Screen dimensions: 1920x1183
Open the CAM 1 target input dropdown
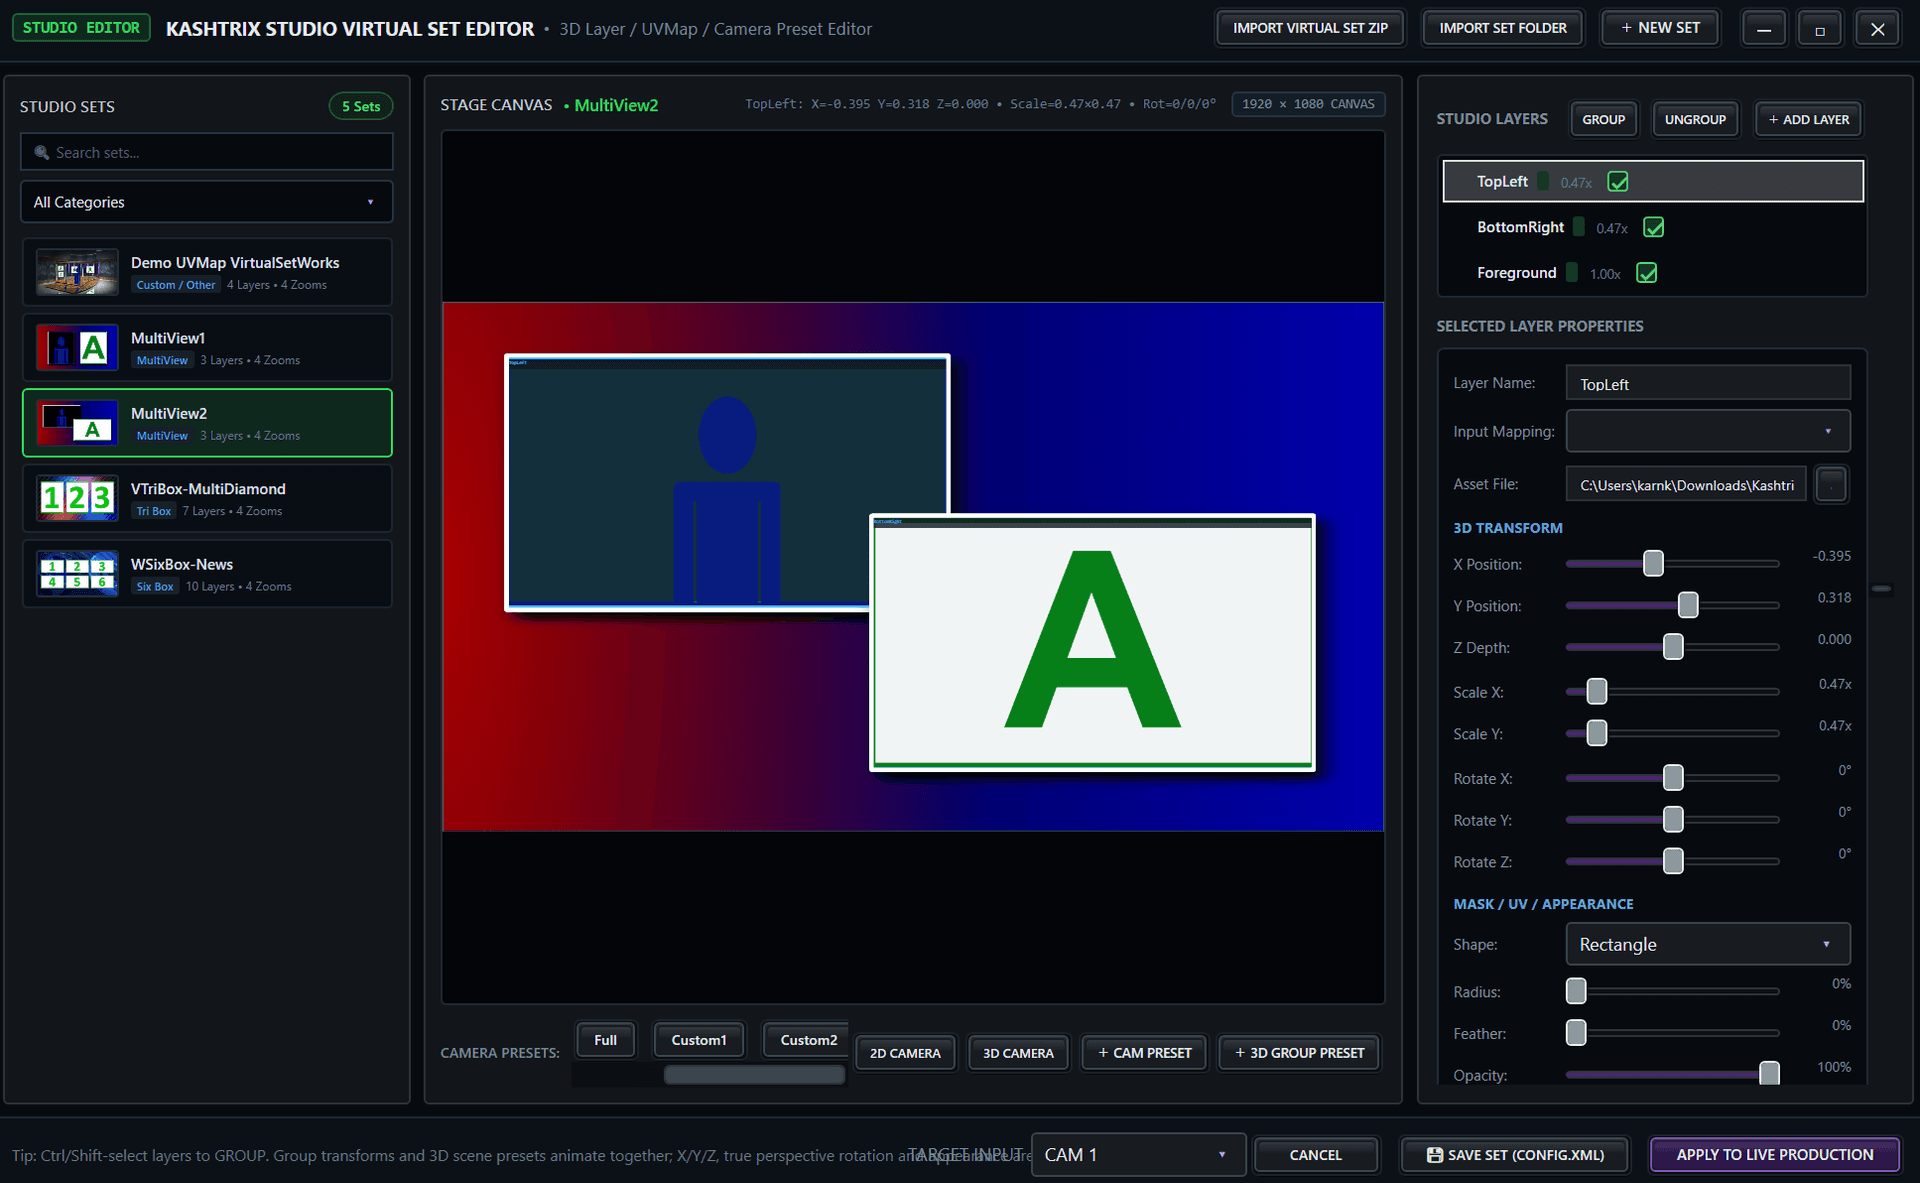(1138, 1155)
